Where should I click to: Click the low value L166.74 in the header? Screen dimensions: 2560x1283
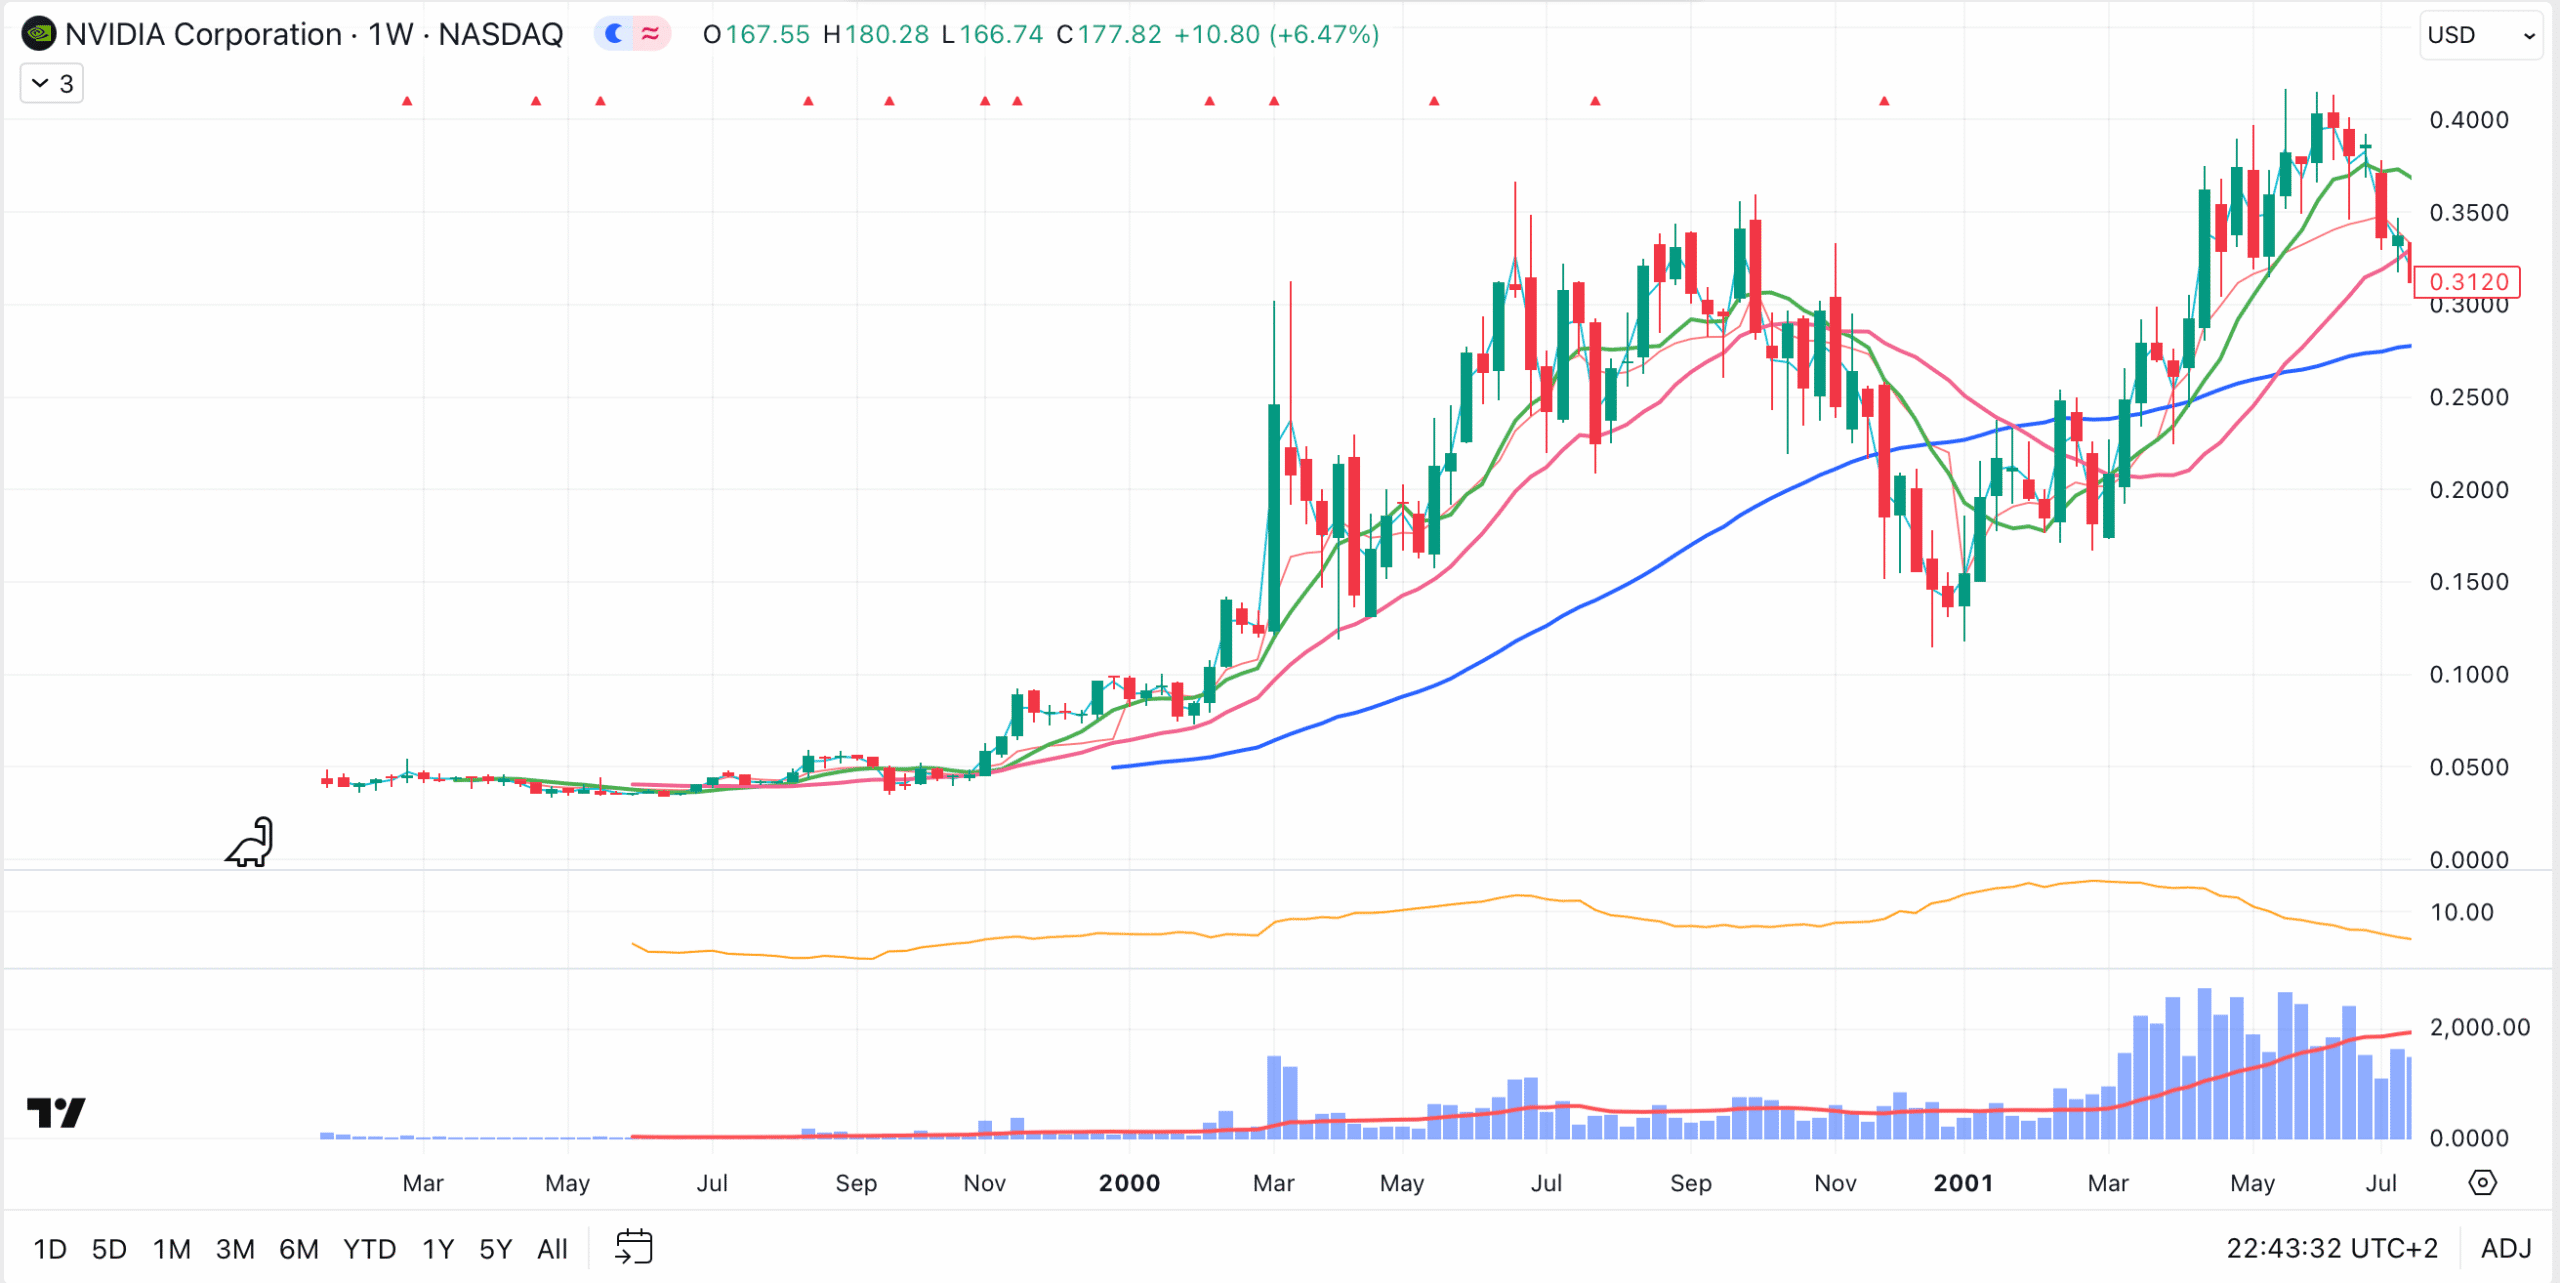(992, 34)
